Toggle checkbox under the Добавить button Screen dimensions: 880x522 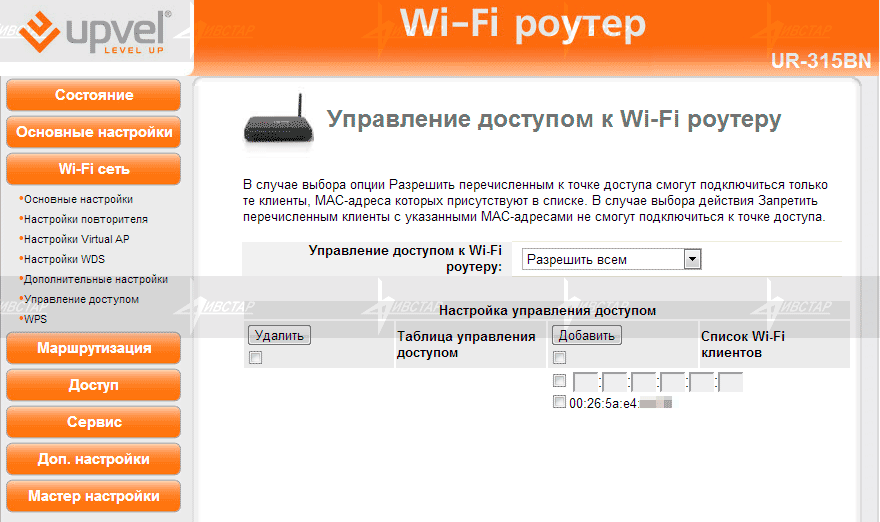(x=559, y=358)
